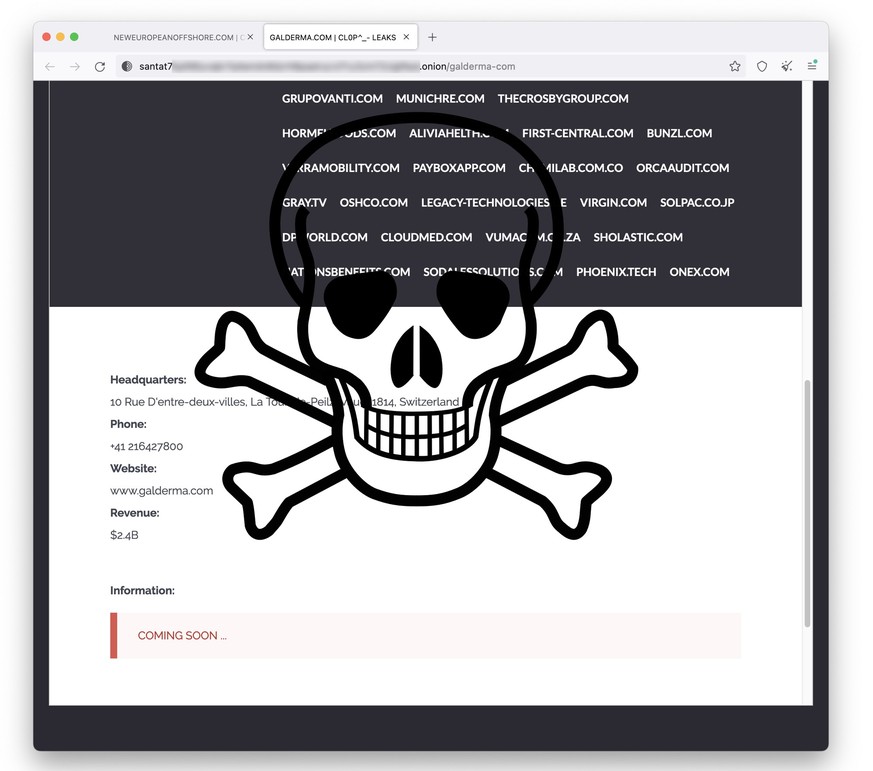873x771 pixels.
Task: Open a new tab with the plus button
Action: tap(432, 37)
